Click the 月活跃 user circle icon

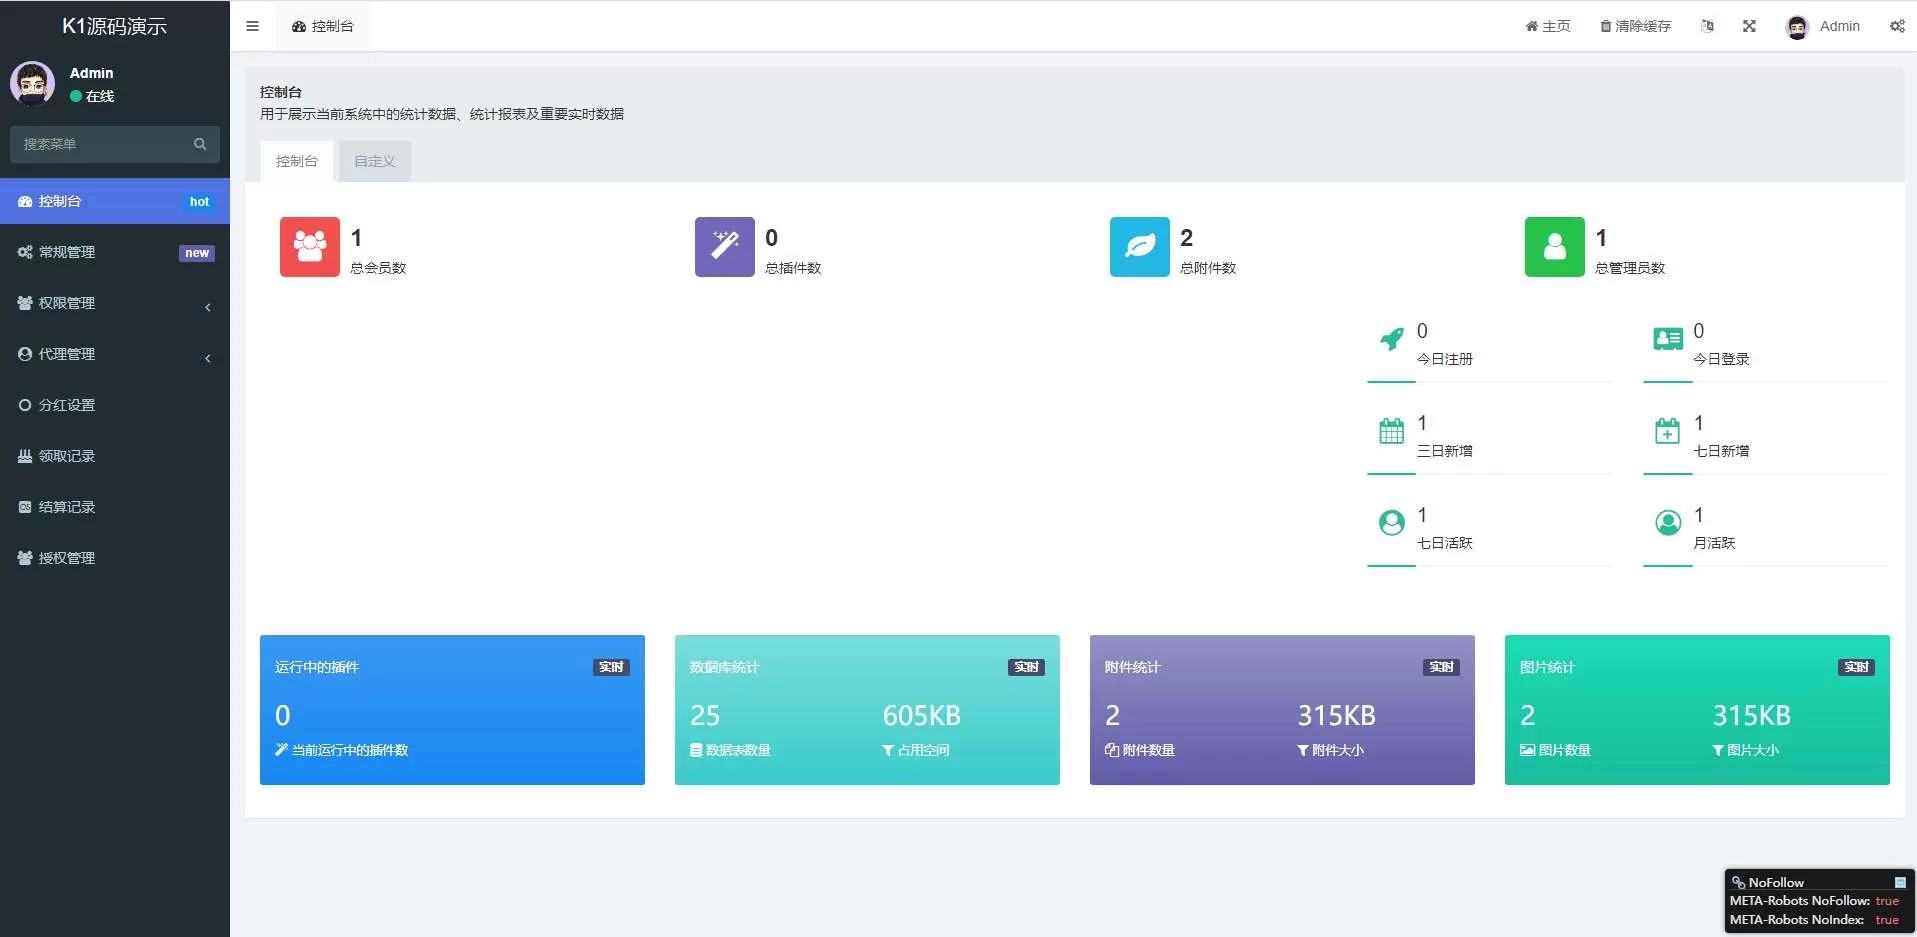point(1668,523)
